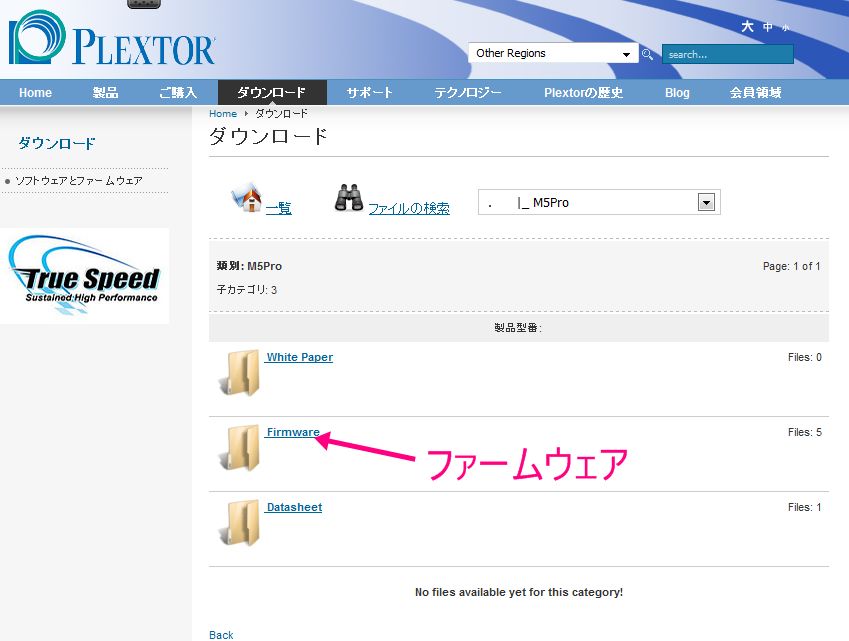Viewport: 849px width, 641px height.
Task: Open the Datasheet link
Action: click(x=294, y=507)
